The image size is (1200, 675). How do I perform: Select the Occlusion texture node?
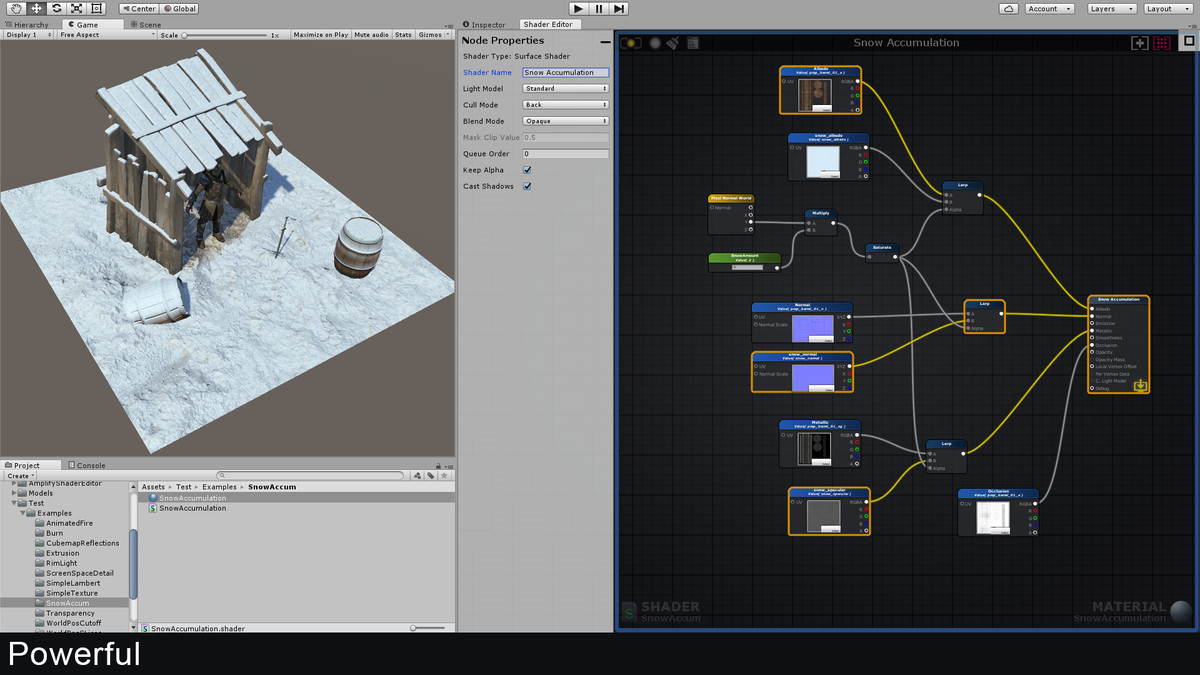coord(998,512)
